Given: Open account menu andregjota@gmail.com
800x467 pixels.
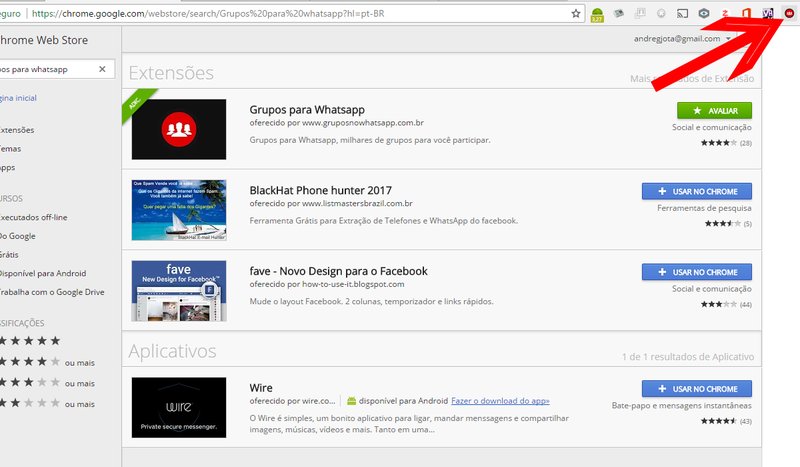Looking at the screenshot, I should click(x=682, y=39).
